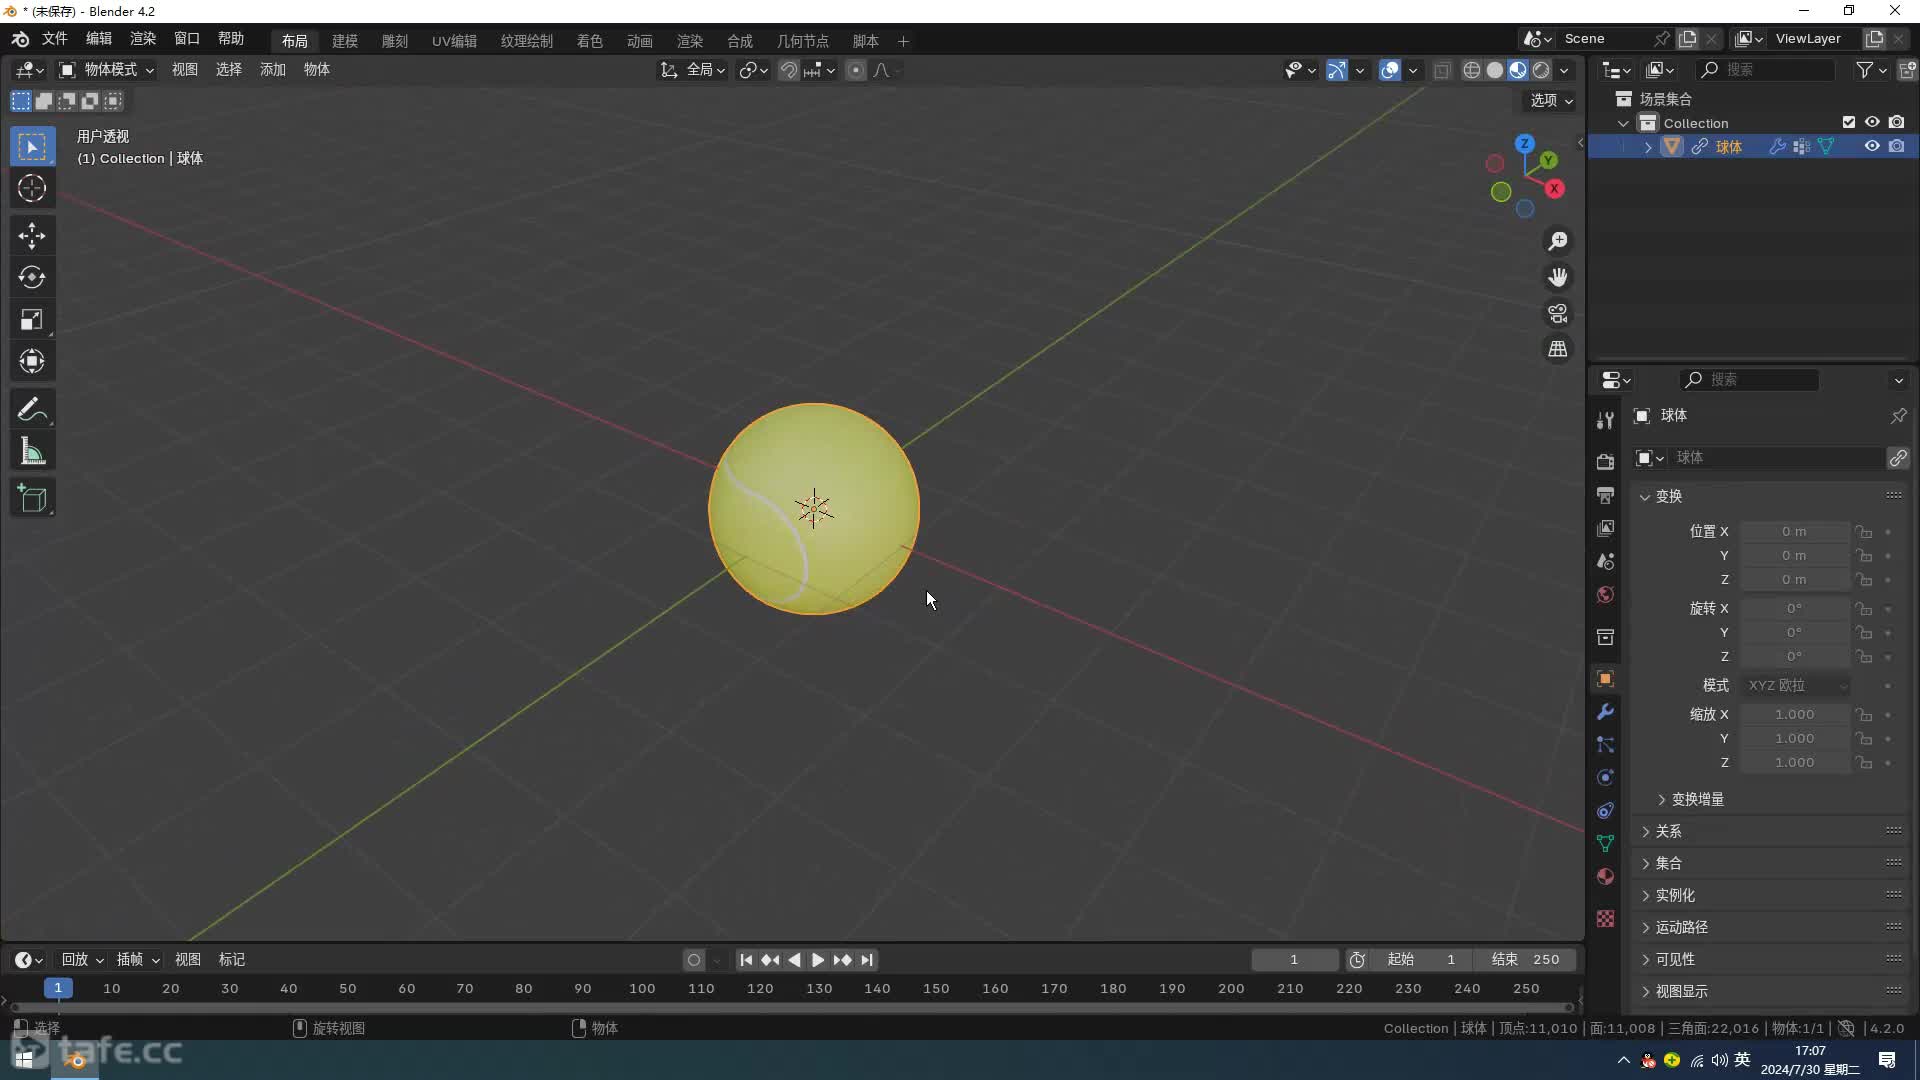The image size is (1920, 1080).
Task: Open the Texture properties tab
Action: point(1605,919)
